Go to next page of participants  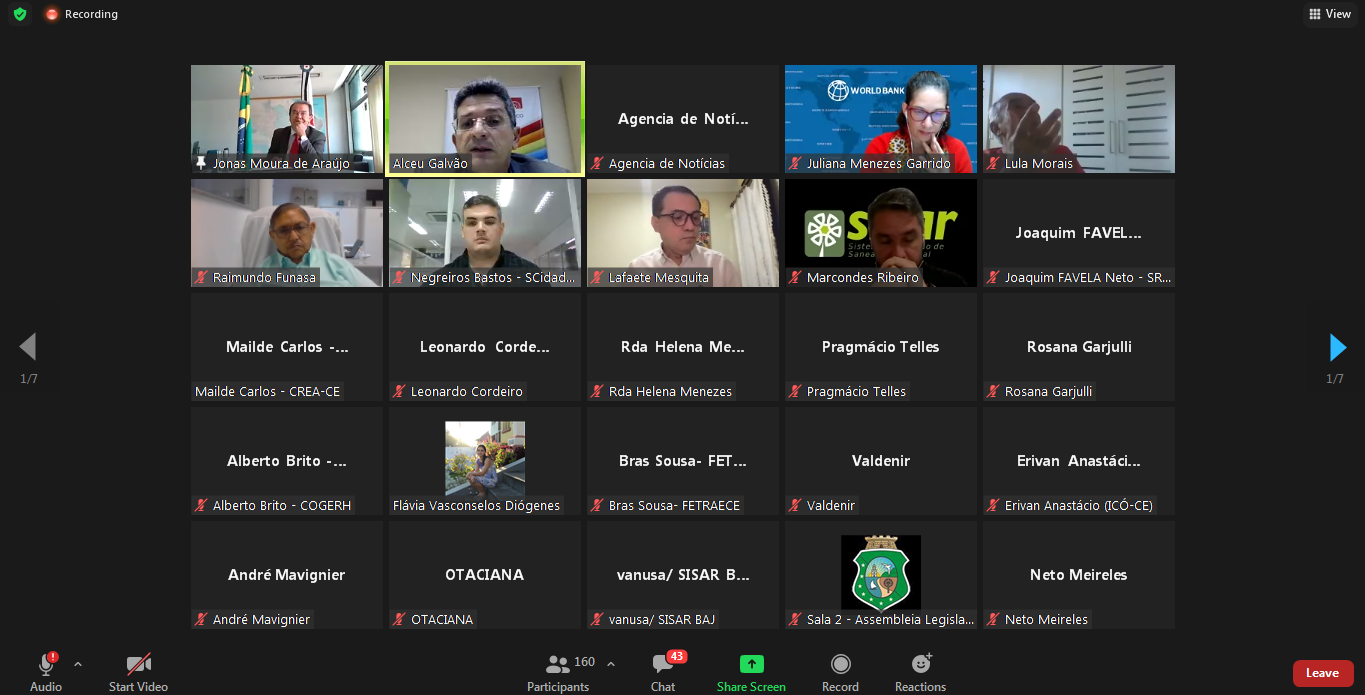coord(1337,347)
